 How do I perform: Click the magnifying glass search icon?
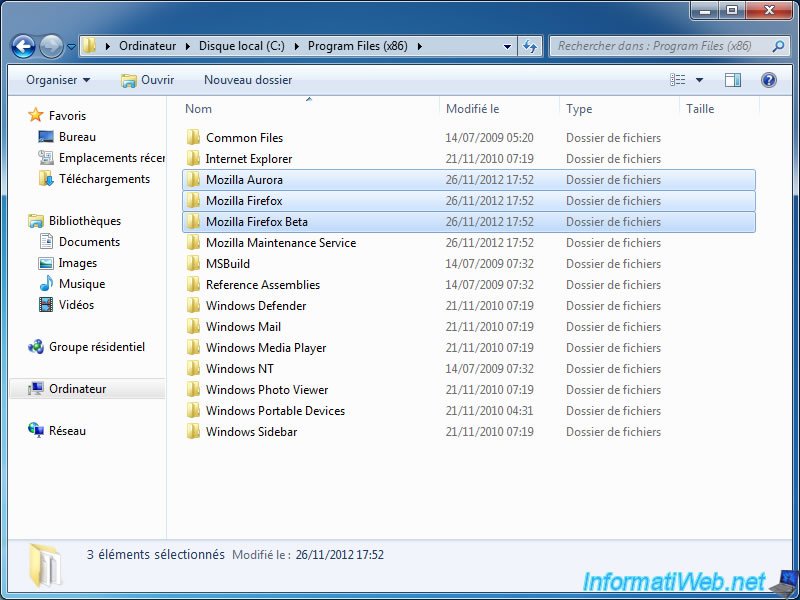point(778,46)
